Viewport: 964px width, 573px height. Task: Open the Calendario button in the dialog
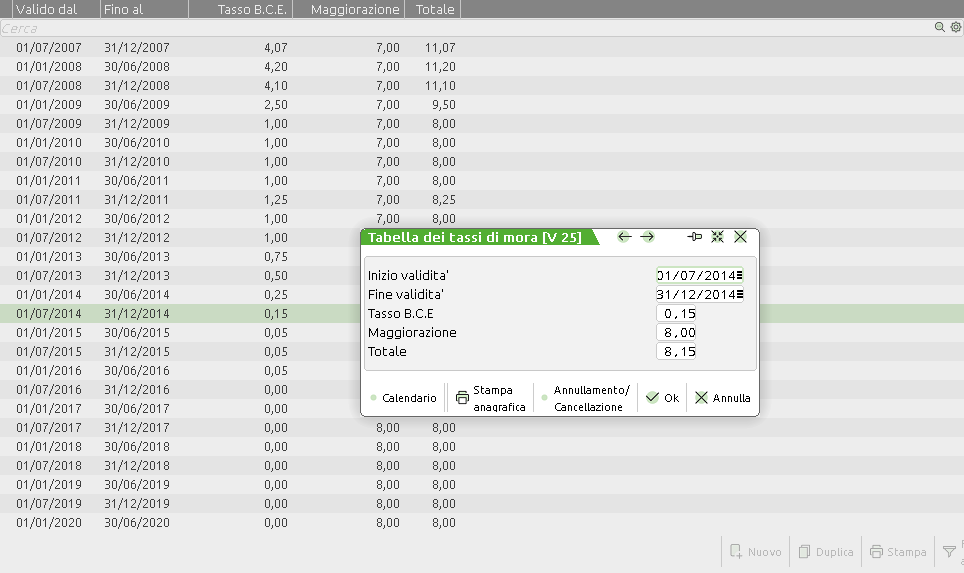pos(404,398)
